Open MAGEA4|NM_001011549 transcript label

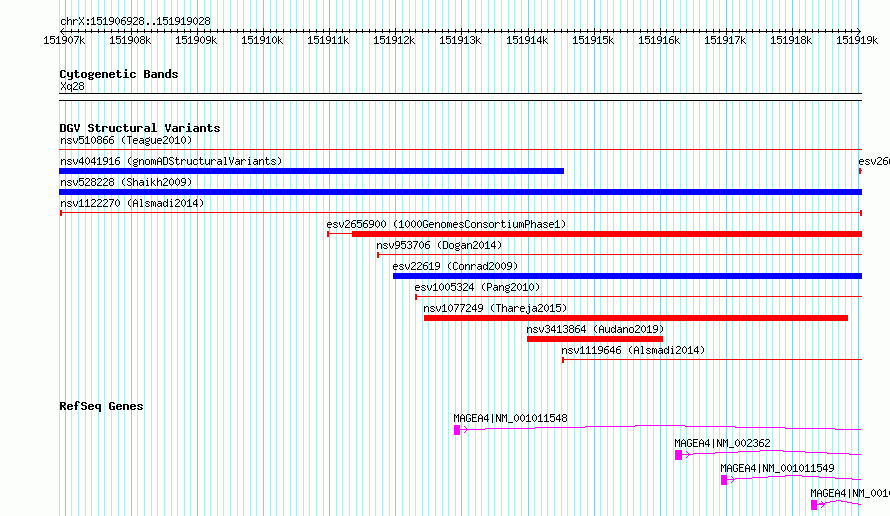coord(777,468)
